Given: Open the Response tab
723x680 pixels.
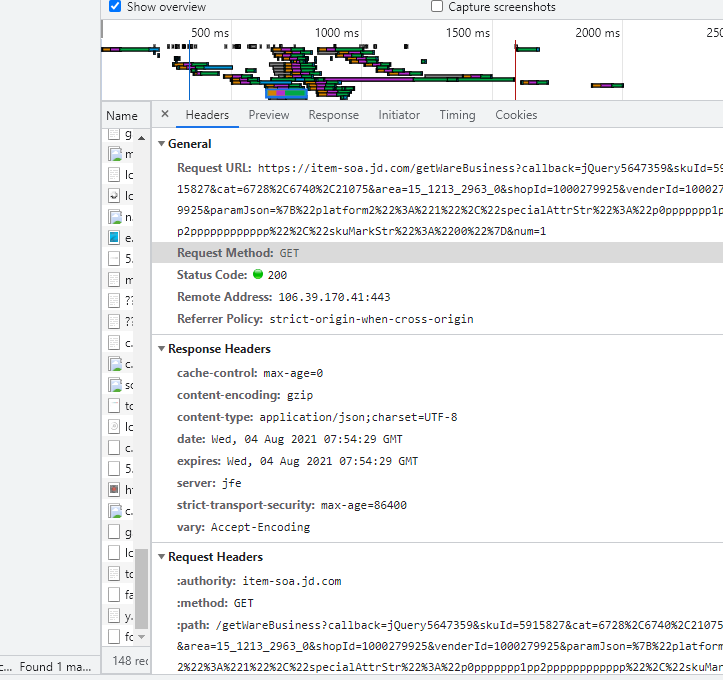Looking at the screenshot, I should 333,115.
